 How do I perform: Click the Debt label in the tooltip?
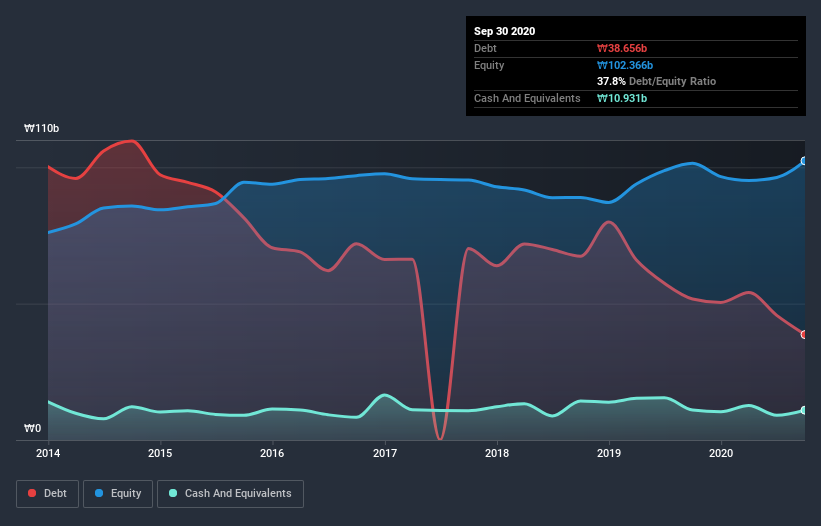click(485, 48)
